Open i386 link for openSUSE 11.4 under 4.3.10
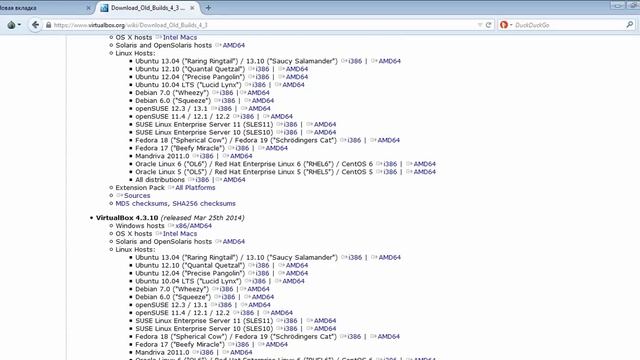The height and width of the screenshot is (360, 640). [247, 313]
